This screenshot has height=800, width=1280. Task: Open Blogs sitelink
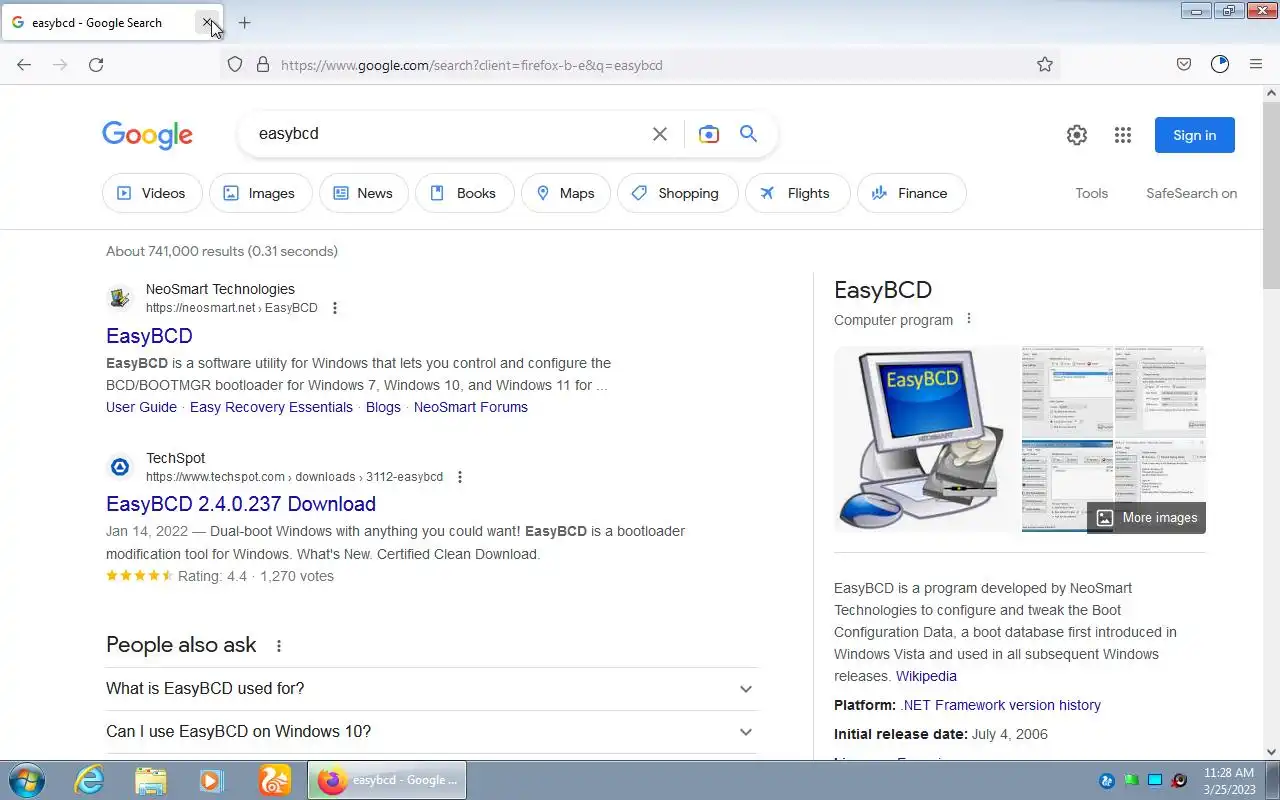coord(383,407)
